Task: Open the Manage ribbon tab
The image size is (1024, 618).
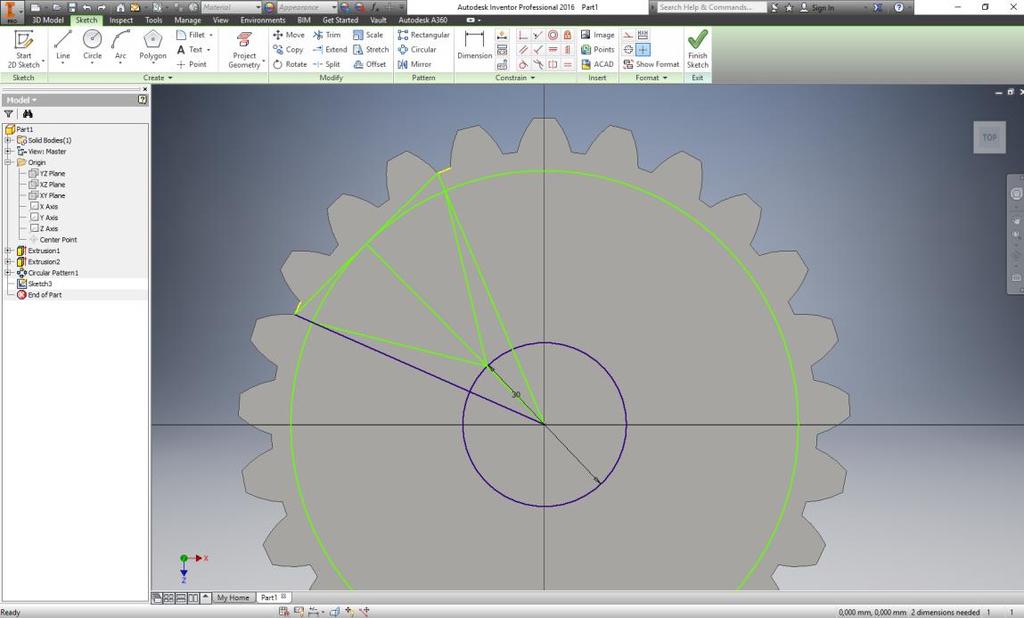Action: coord(187,20)
